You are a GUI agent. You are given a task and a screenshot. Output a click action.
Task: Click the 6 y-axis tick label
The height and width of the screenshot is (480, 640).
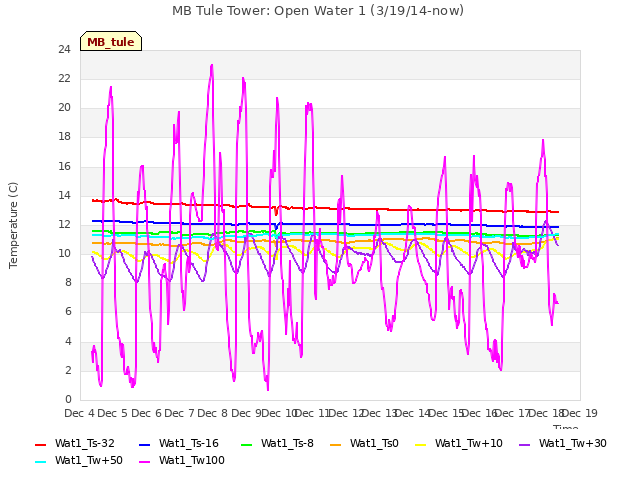[68, 312]
